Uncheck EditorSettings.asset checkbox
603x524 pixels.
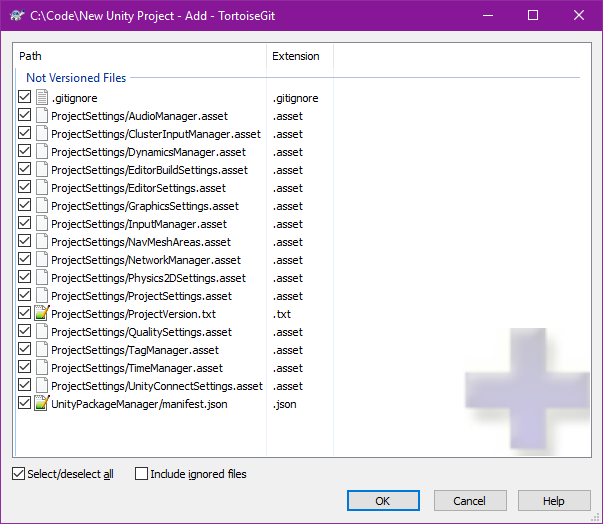point(24,186)
